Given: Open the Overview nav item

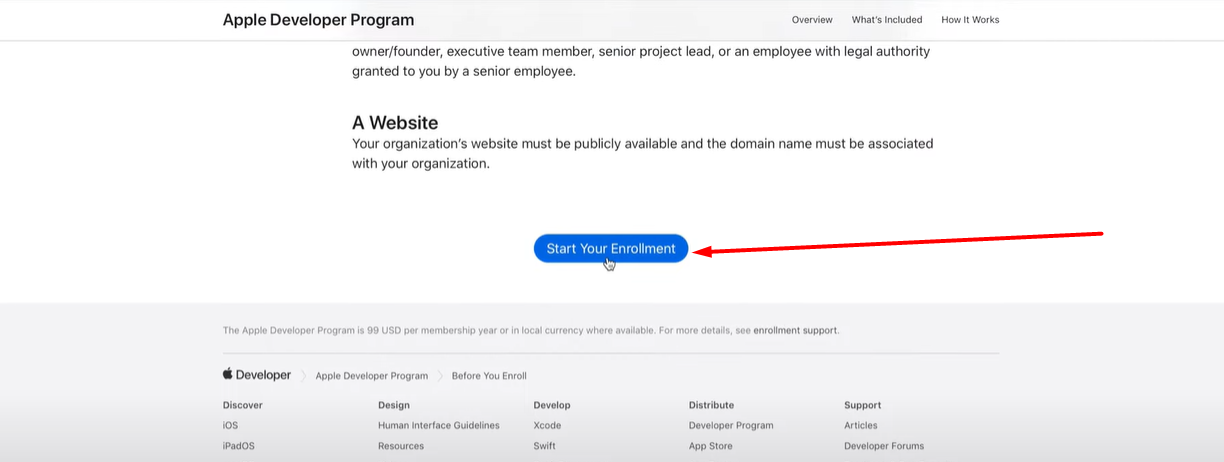Looking at the screenshot, I should tap(812, 20).
